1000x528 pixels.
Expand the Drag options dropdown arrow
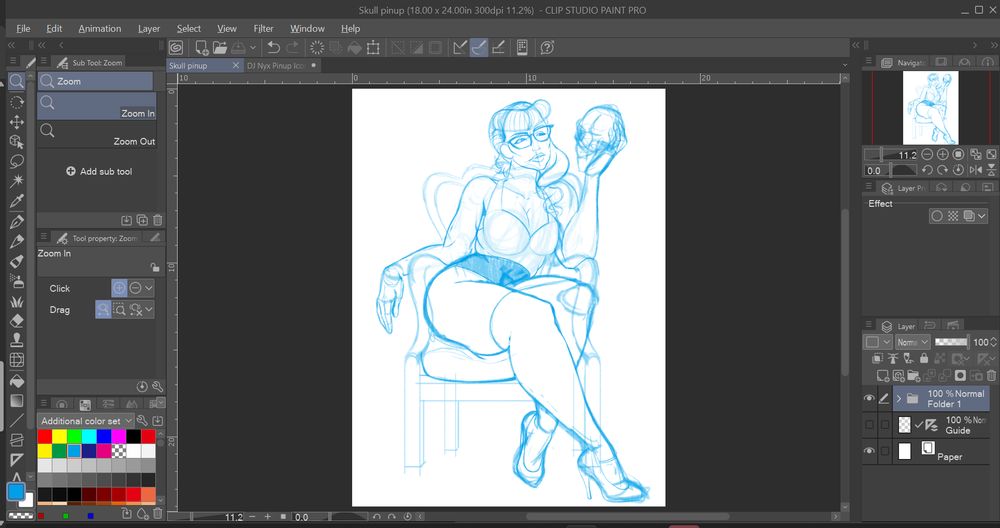pyautogui.click(x=149, y=310)
